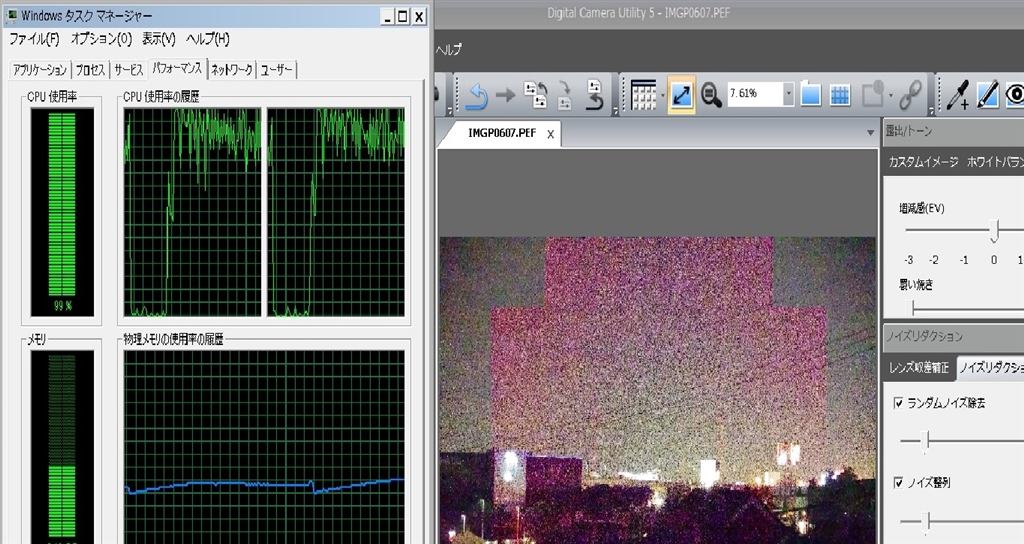Select the カスタムイメージ tab

[x=923, y=162]
